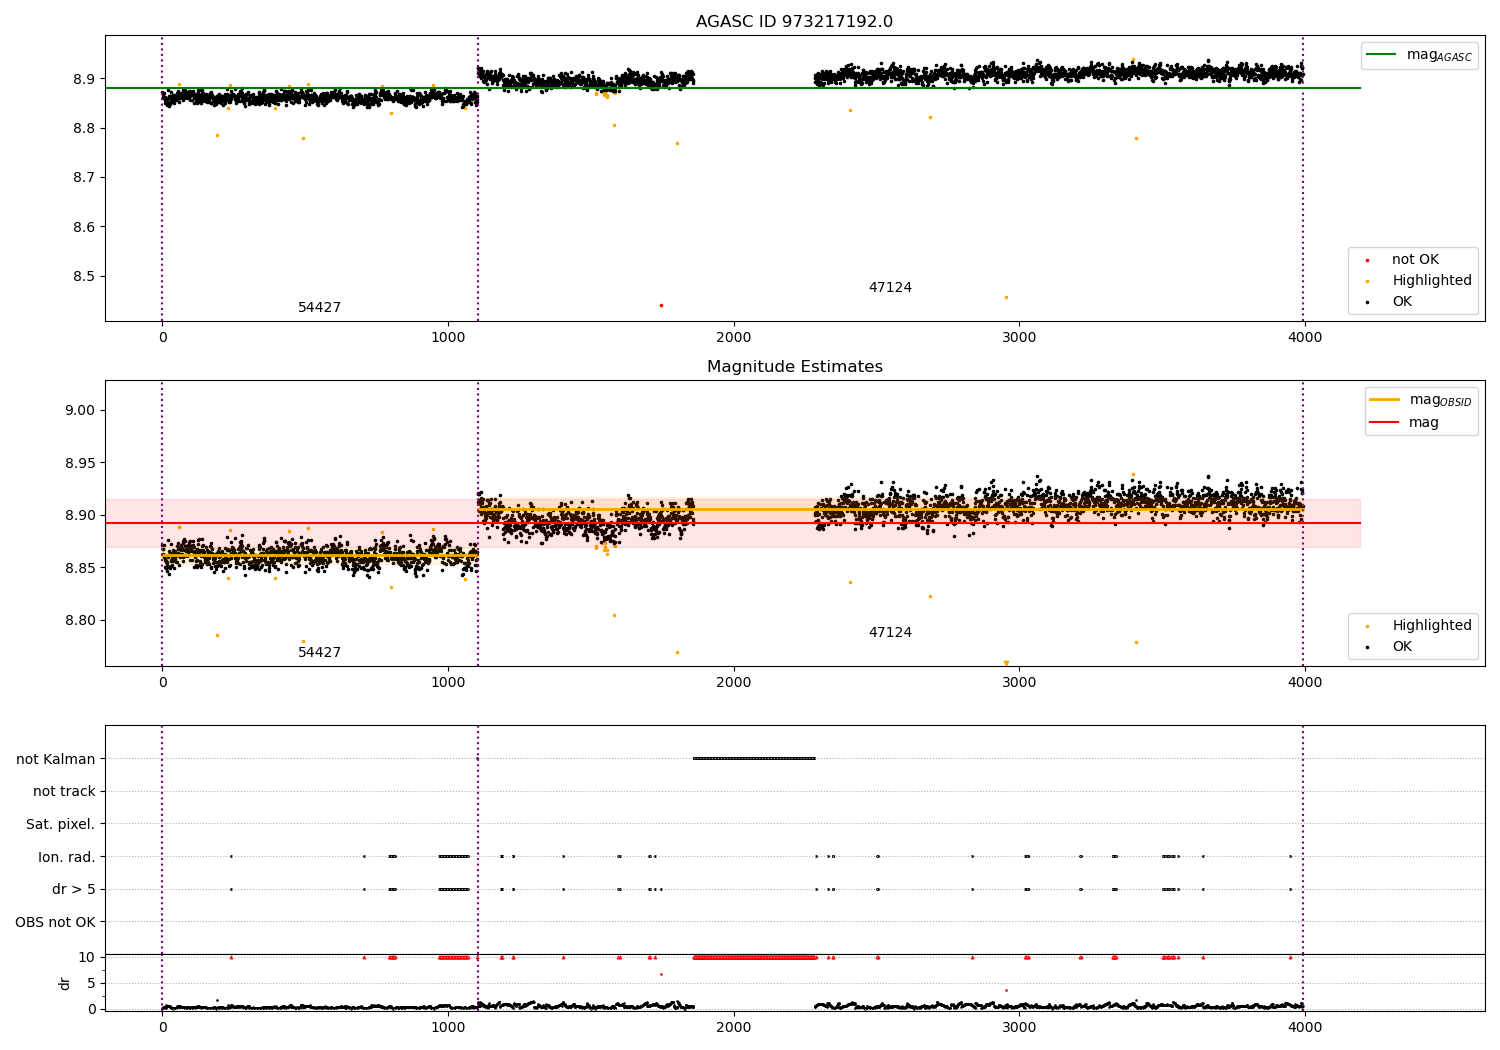1500x1050 pixels.
Task: Click the 8.7 tick on the top plot
Action: coord(83,178)
